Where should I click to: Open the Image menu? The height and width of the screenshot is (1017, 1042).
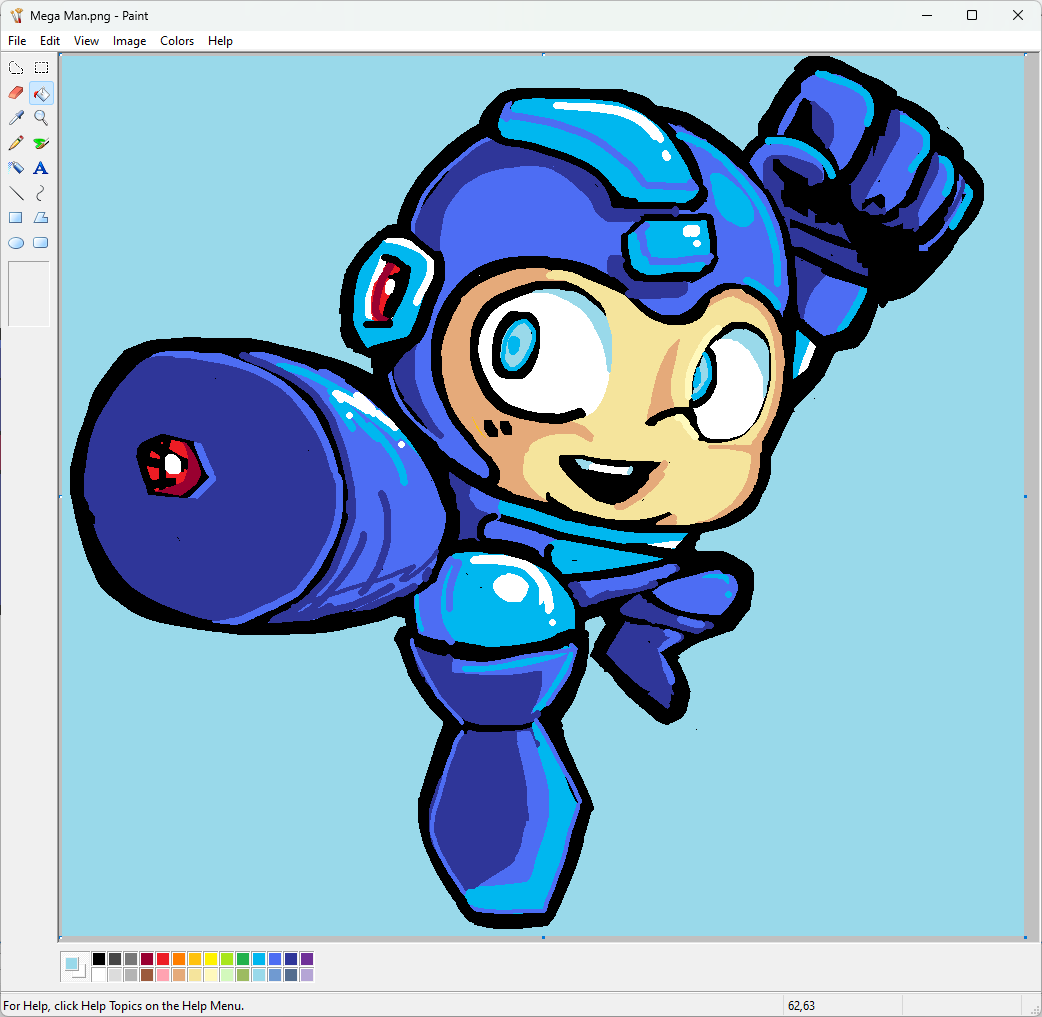click(129, 41)
